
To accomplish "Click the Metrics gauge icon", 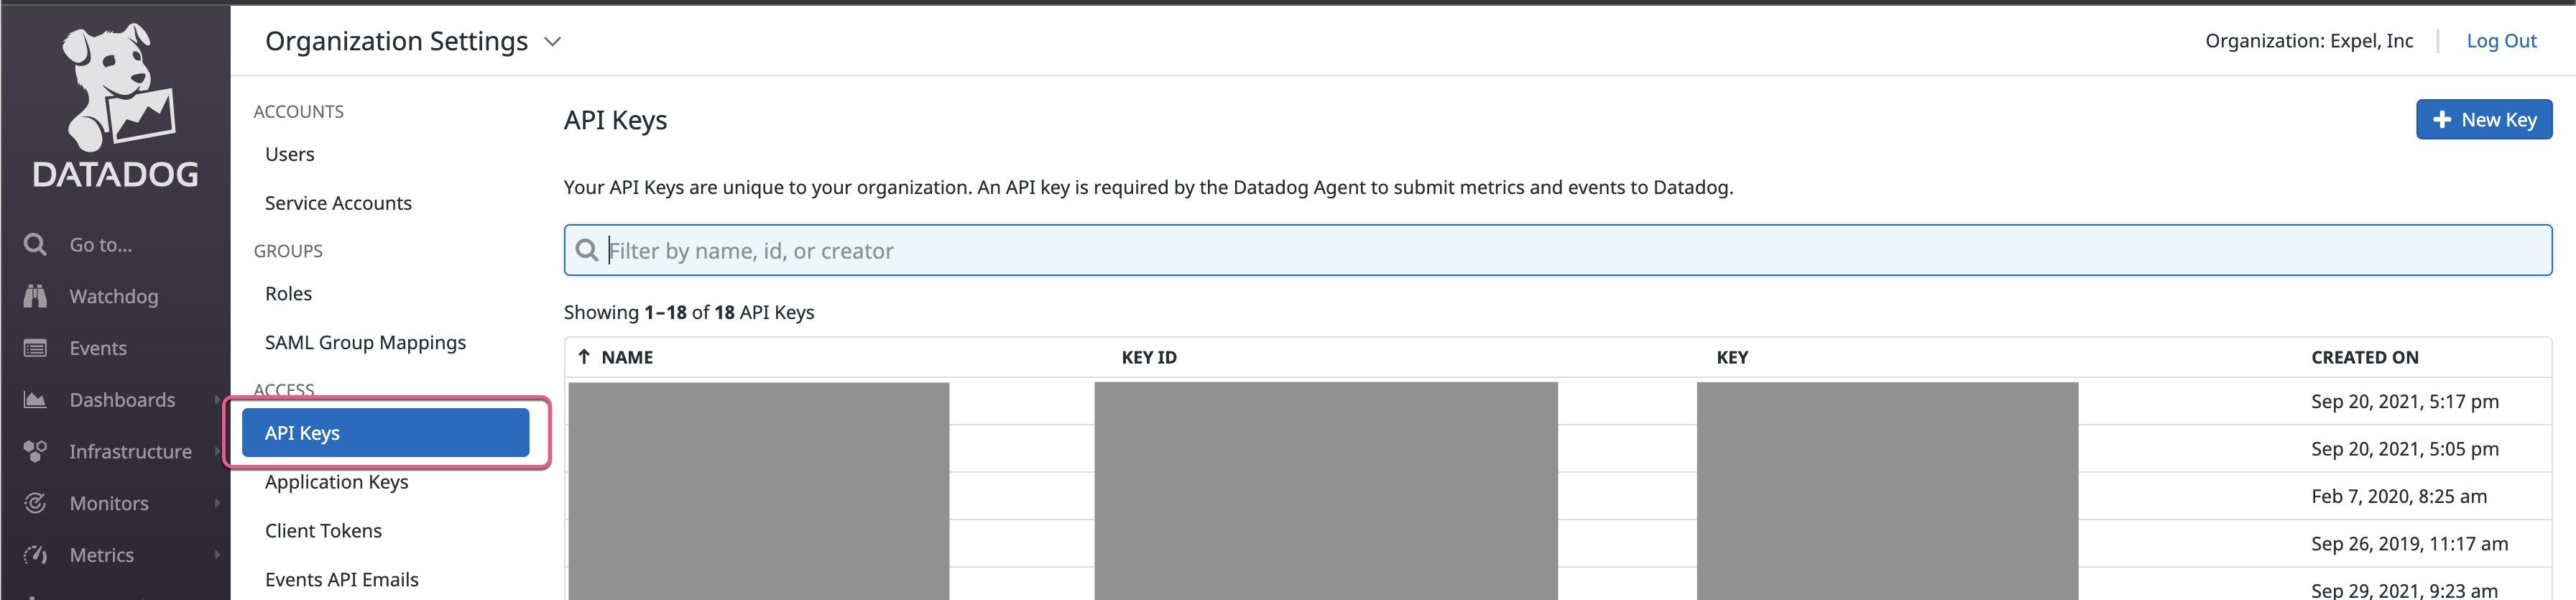I will click(35, 555).
